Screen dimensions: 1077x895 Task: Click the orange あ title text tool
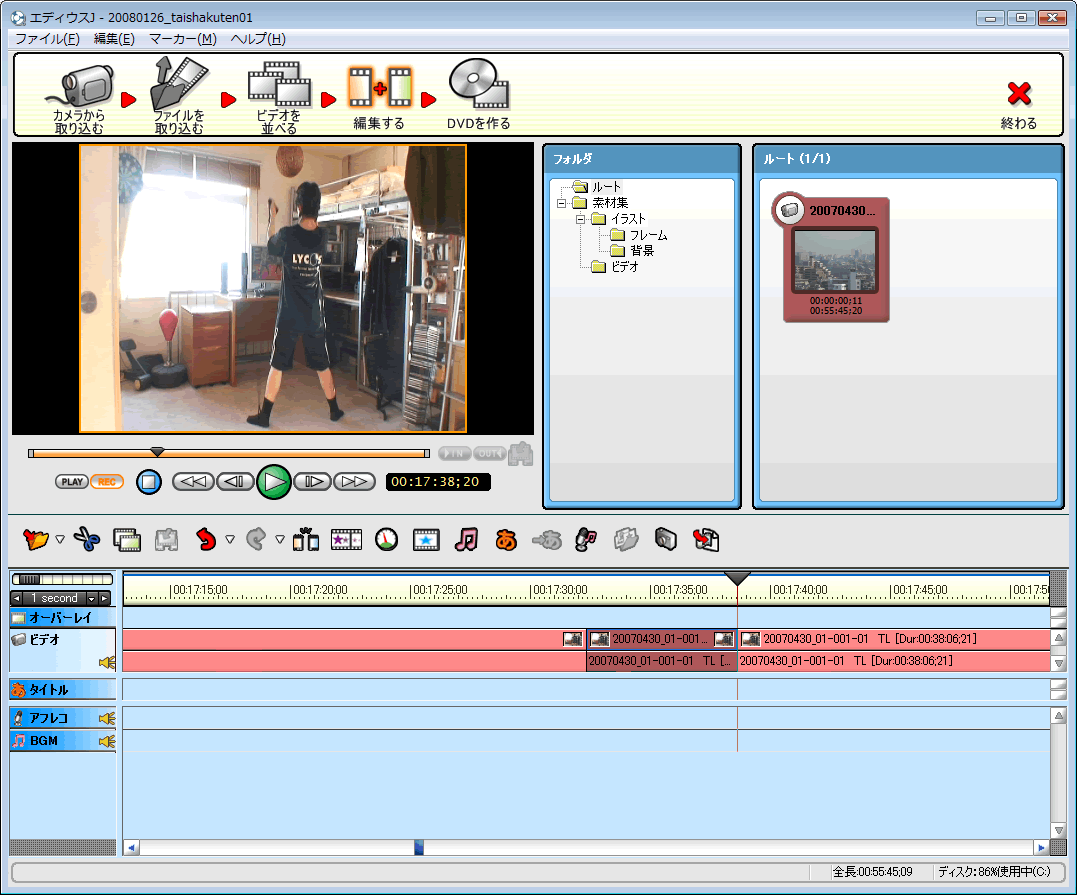pyautogui.click(x=506, y=540)
